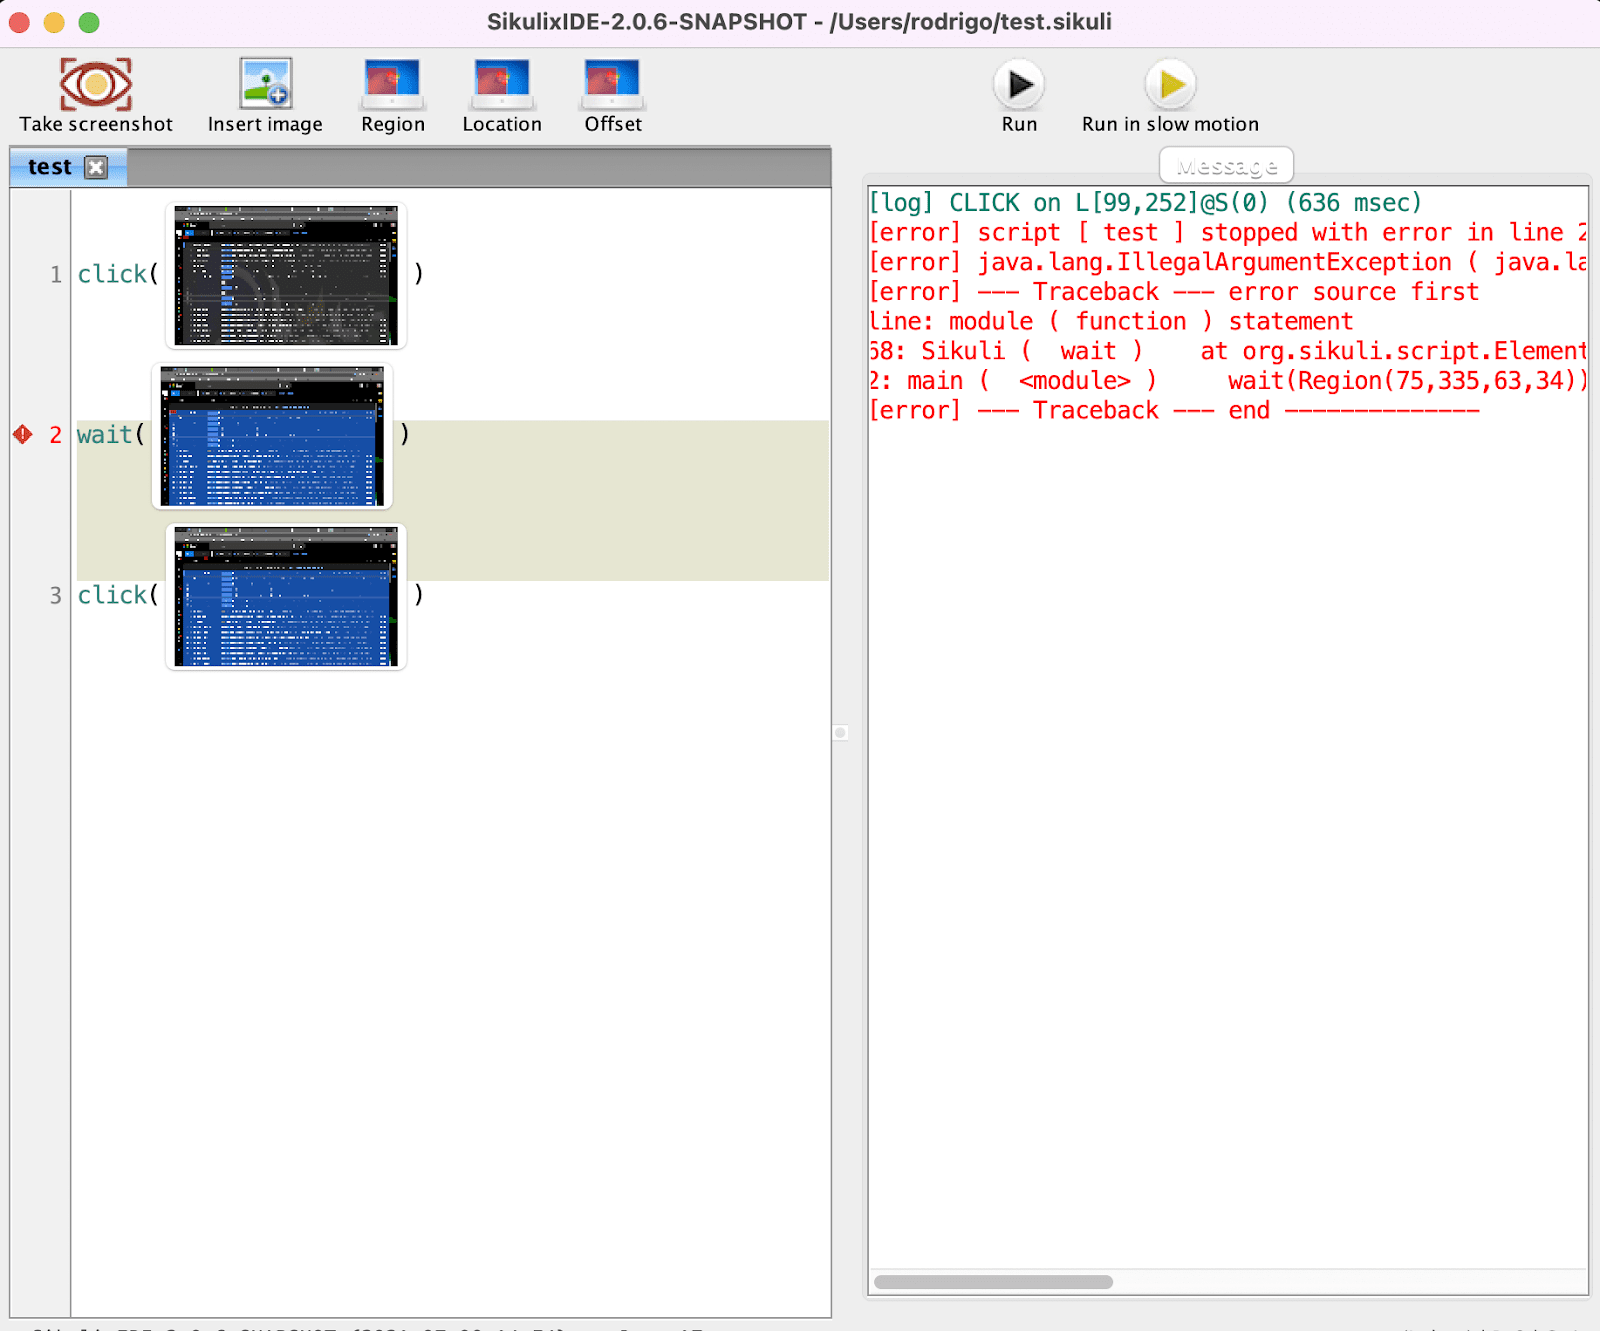Click the 'click(' text on line 1
Viewport: 1600px width, 1331px height.
(x=118, y=274)
